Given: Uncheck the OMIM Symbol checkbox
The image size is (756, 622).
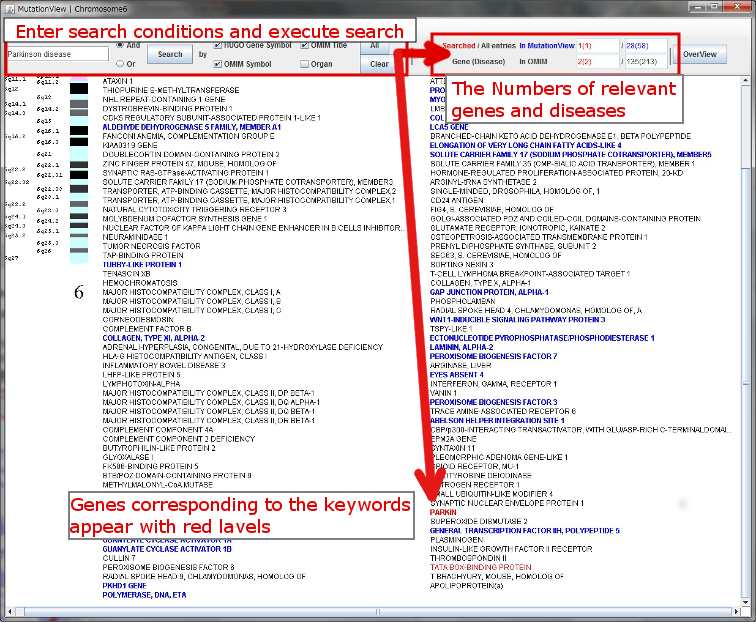Looking at the screenshot, I should pos(218,64).
